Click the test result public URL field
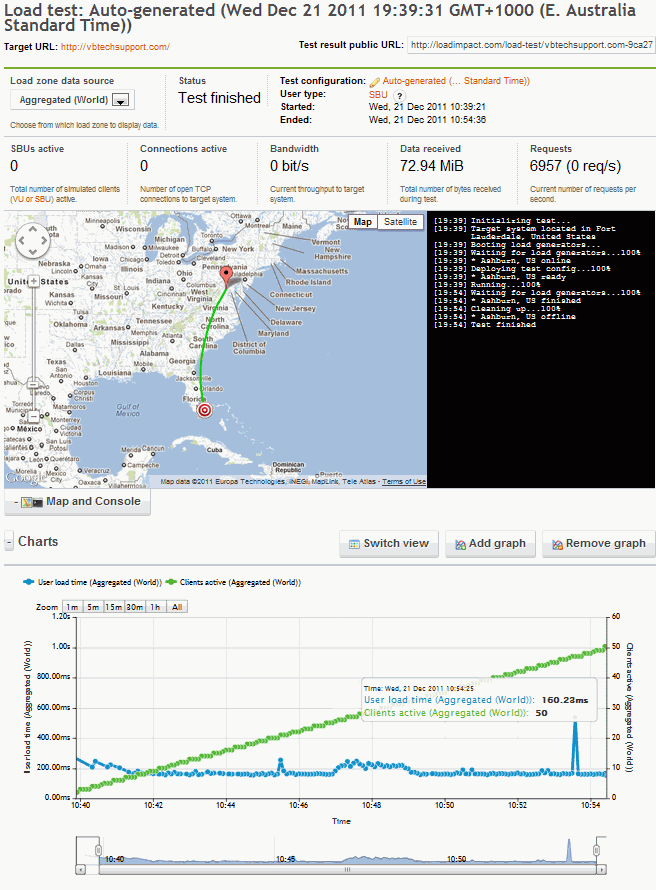The height and width of the screenshot is (890, 656). click(x=530, y=45)
